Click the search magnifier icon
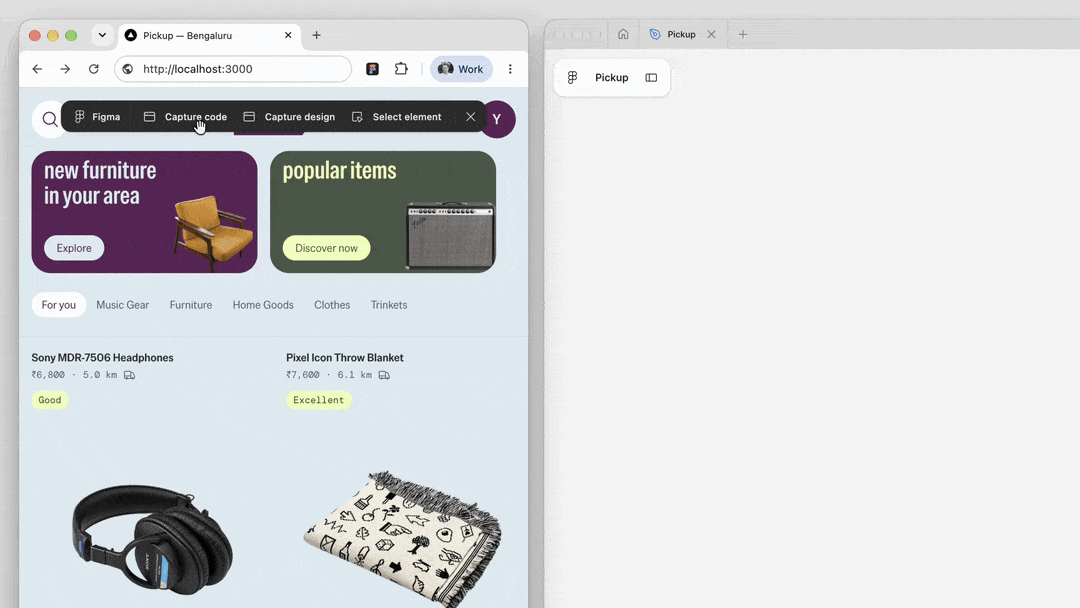 coord(50,119)
